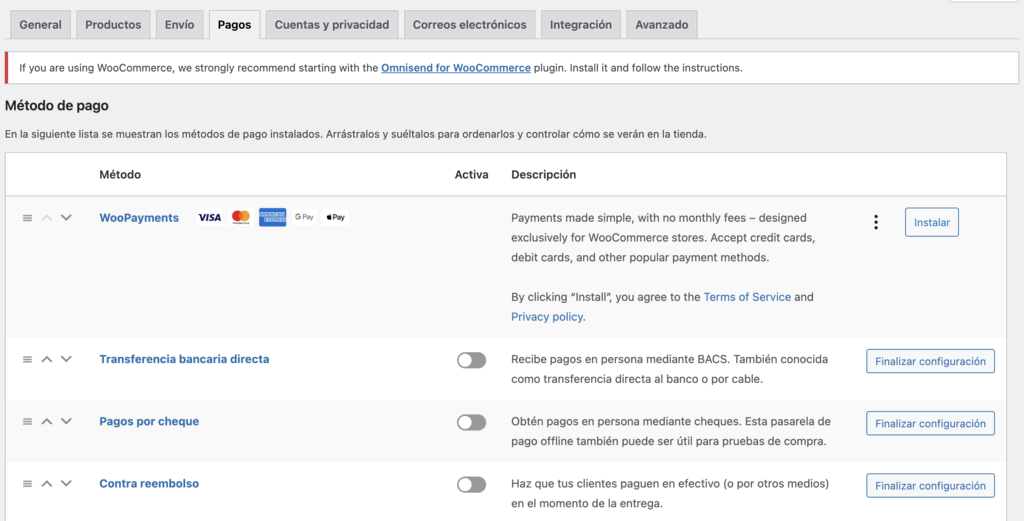1024x521 pixels.
Task: Click the Google Pay icon
Action: click(x=304, y=217)
